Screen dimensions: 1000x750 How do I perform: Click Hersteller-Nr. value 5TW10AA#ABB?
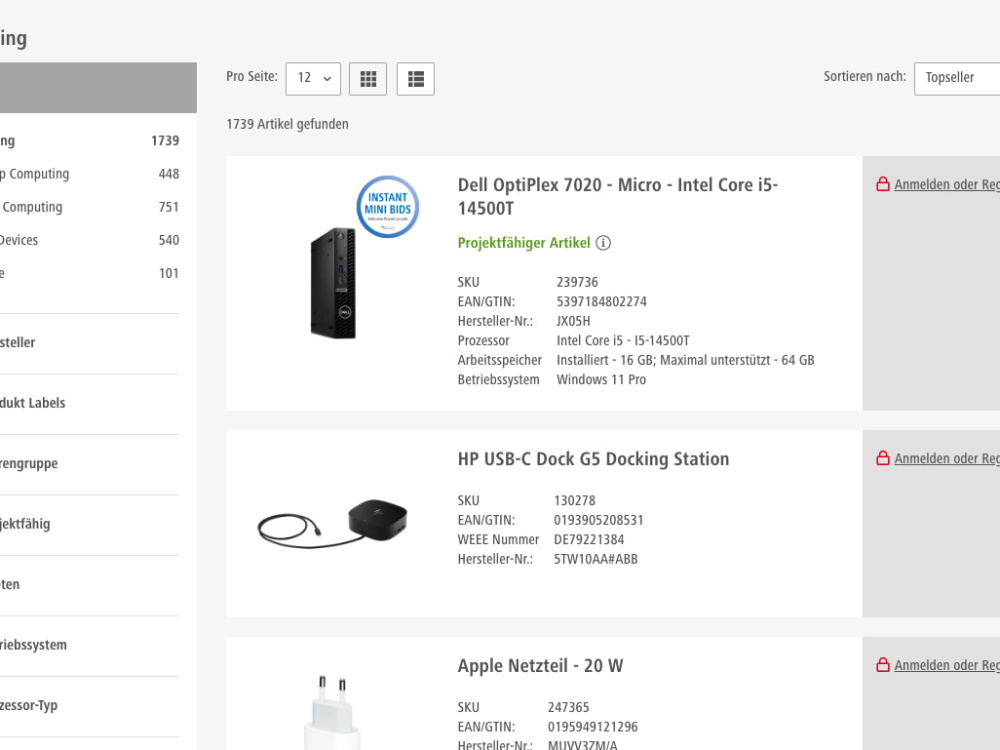[x=596, y=560]
